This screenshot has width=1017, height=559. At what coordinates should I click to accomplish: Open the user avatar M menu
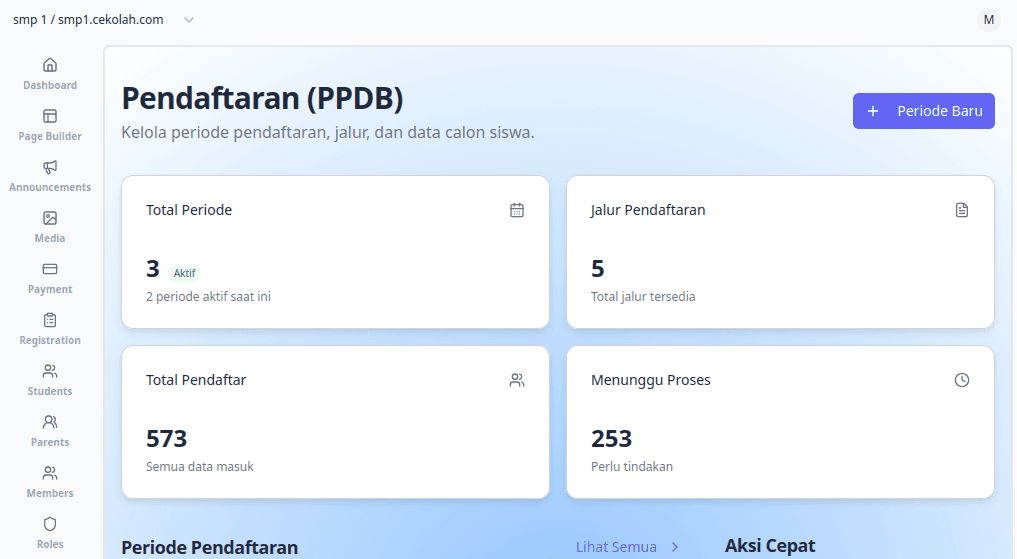pos(988,20)
